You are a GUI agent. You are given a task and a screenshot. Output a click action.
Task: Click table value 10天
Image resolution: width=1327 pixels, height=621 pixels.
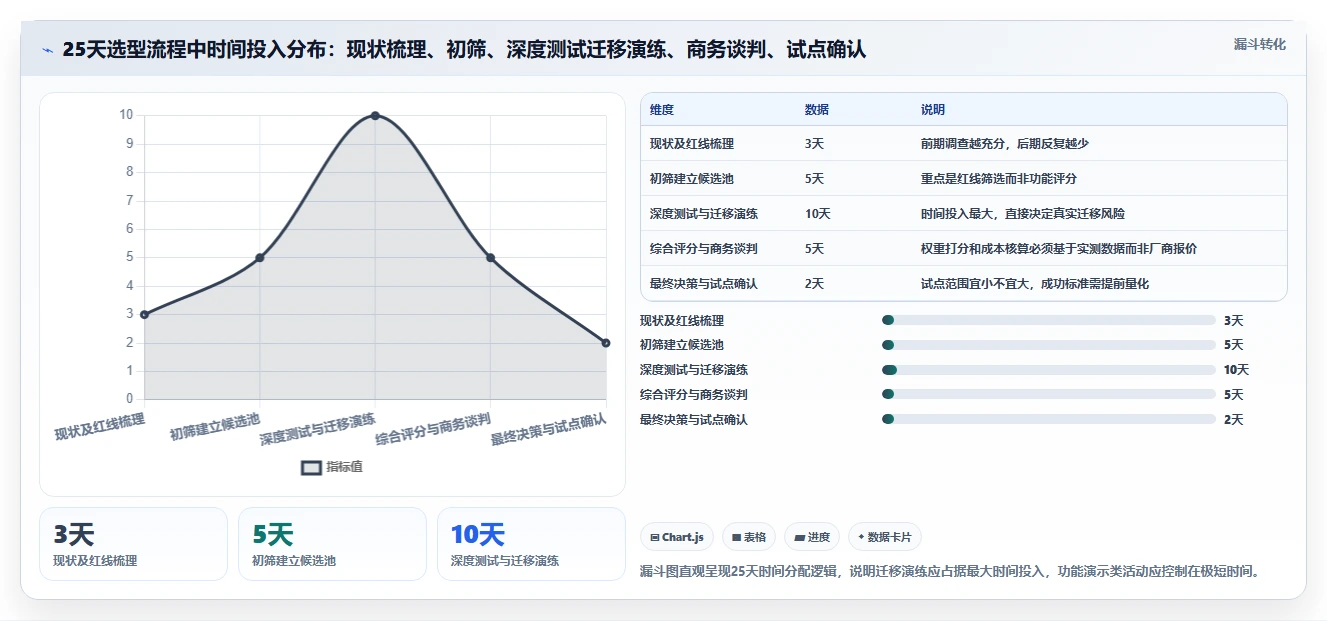(x=818, y=214)
